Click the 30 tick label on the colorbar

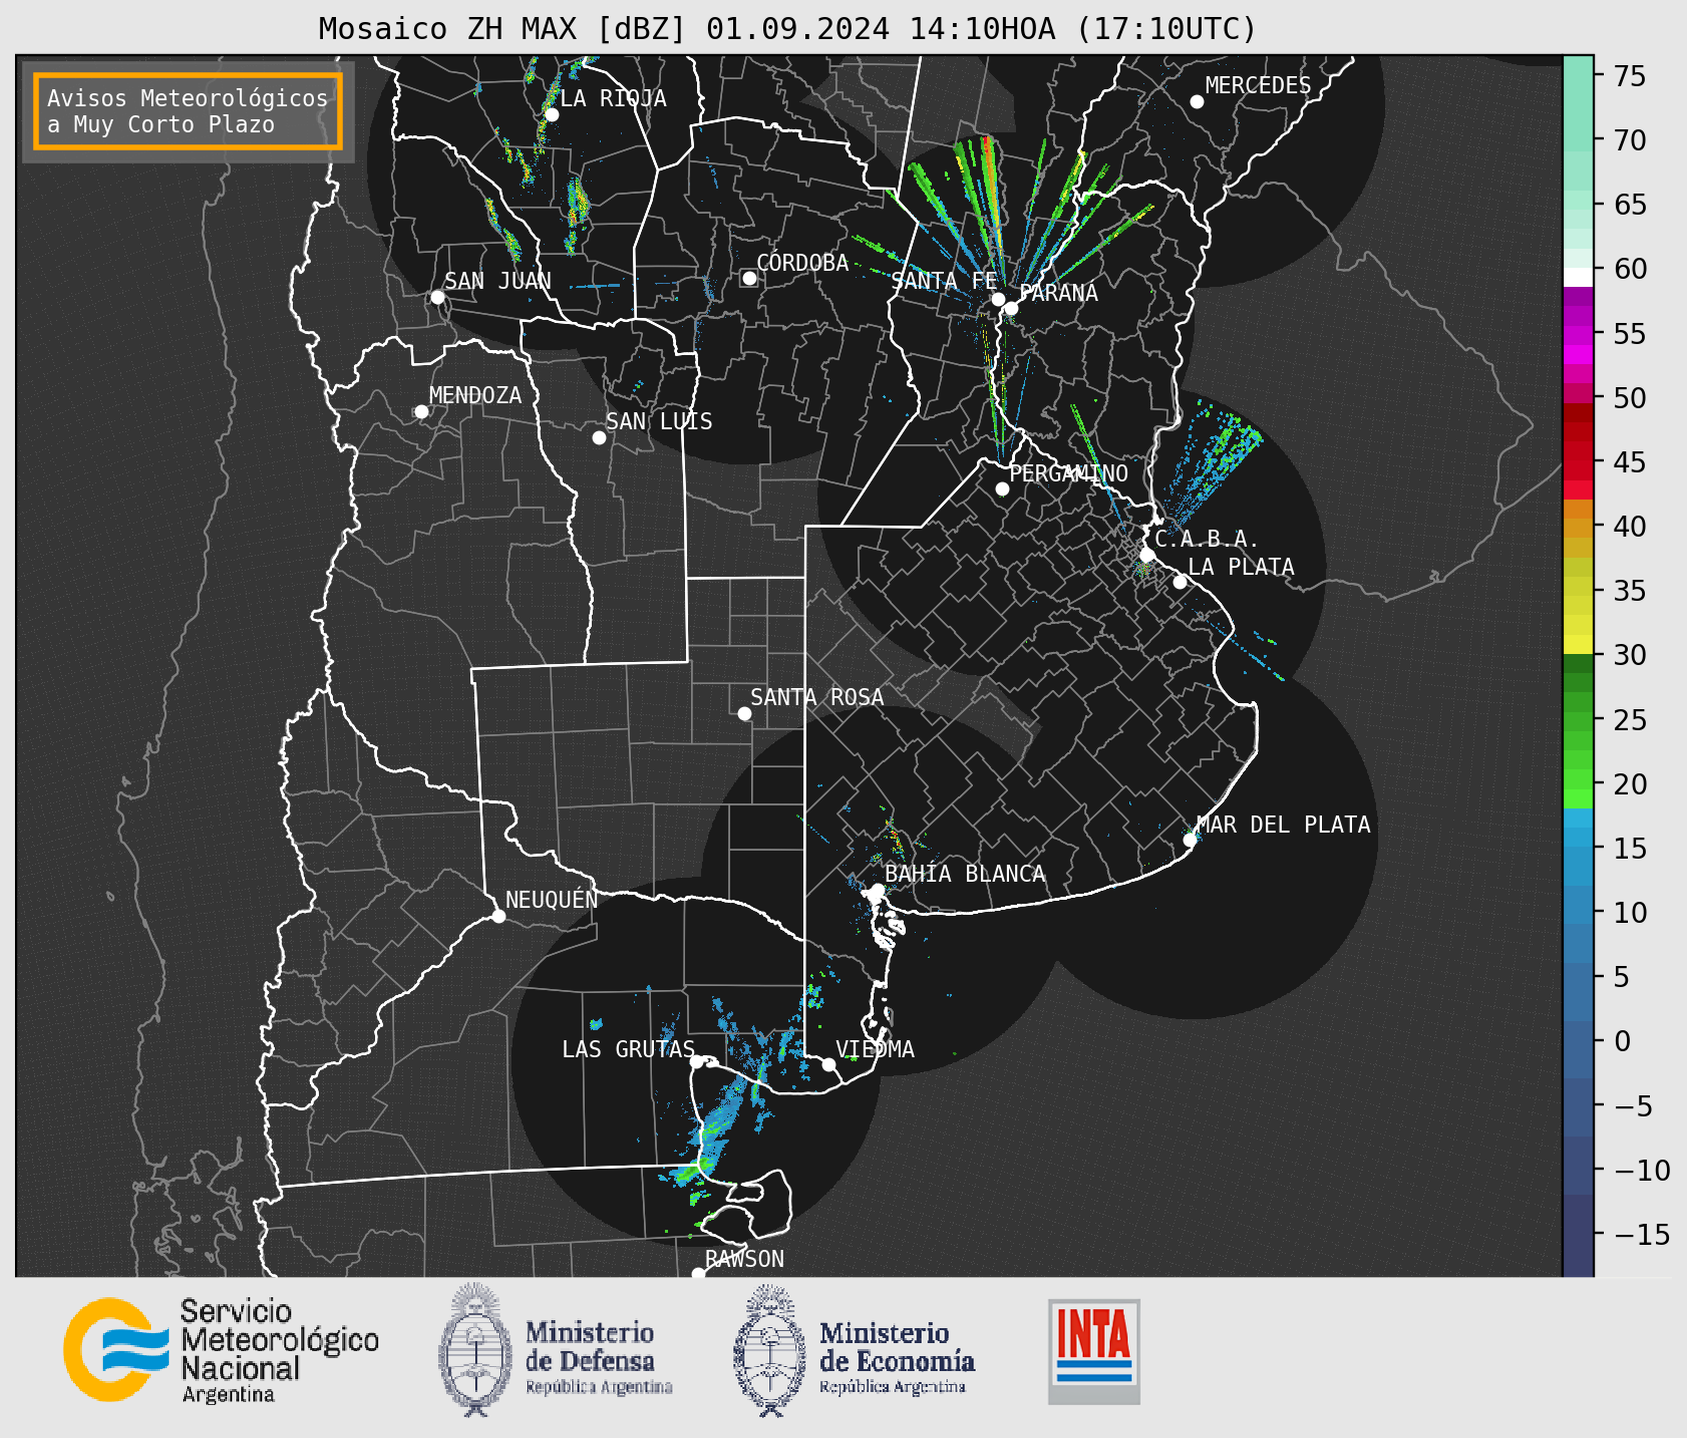pos(1630,655)
